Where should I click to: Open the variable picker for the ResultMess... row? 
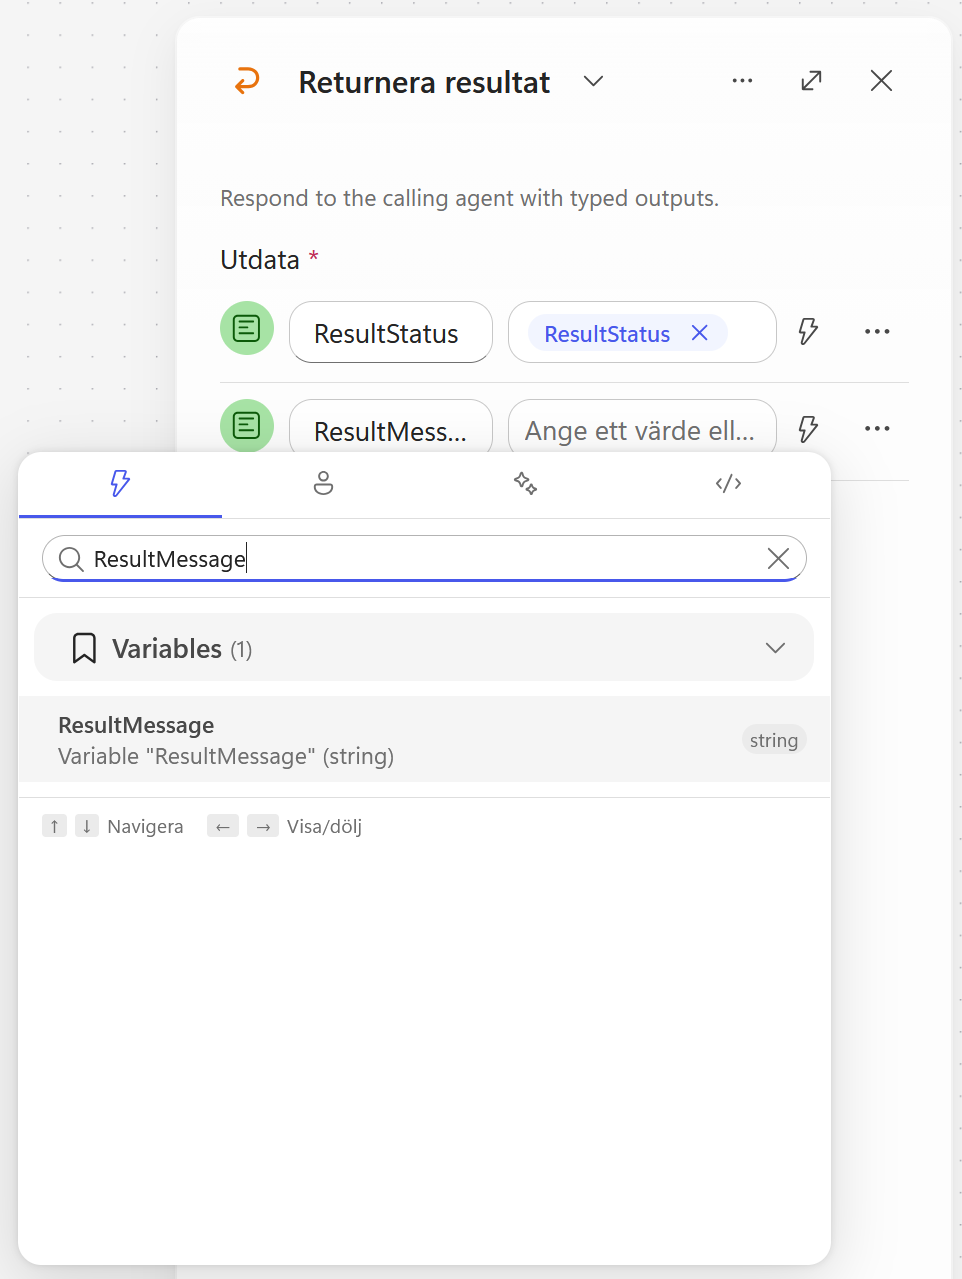[x=808, y=429]
